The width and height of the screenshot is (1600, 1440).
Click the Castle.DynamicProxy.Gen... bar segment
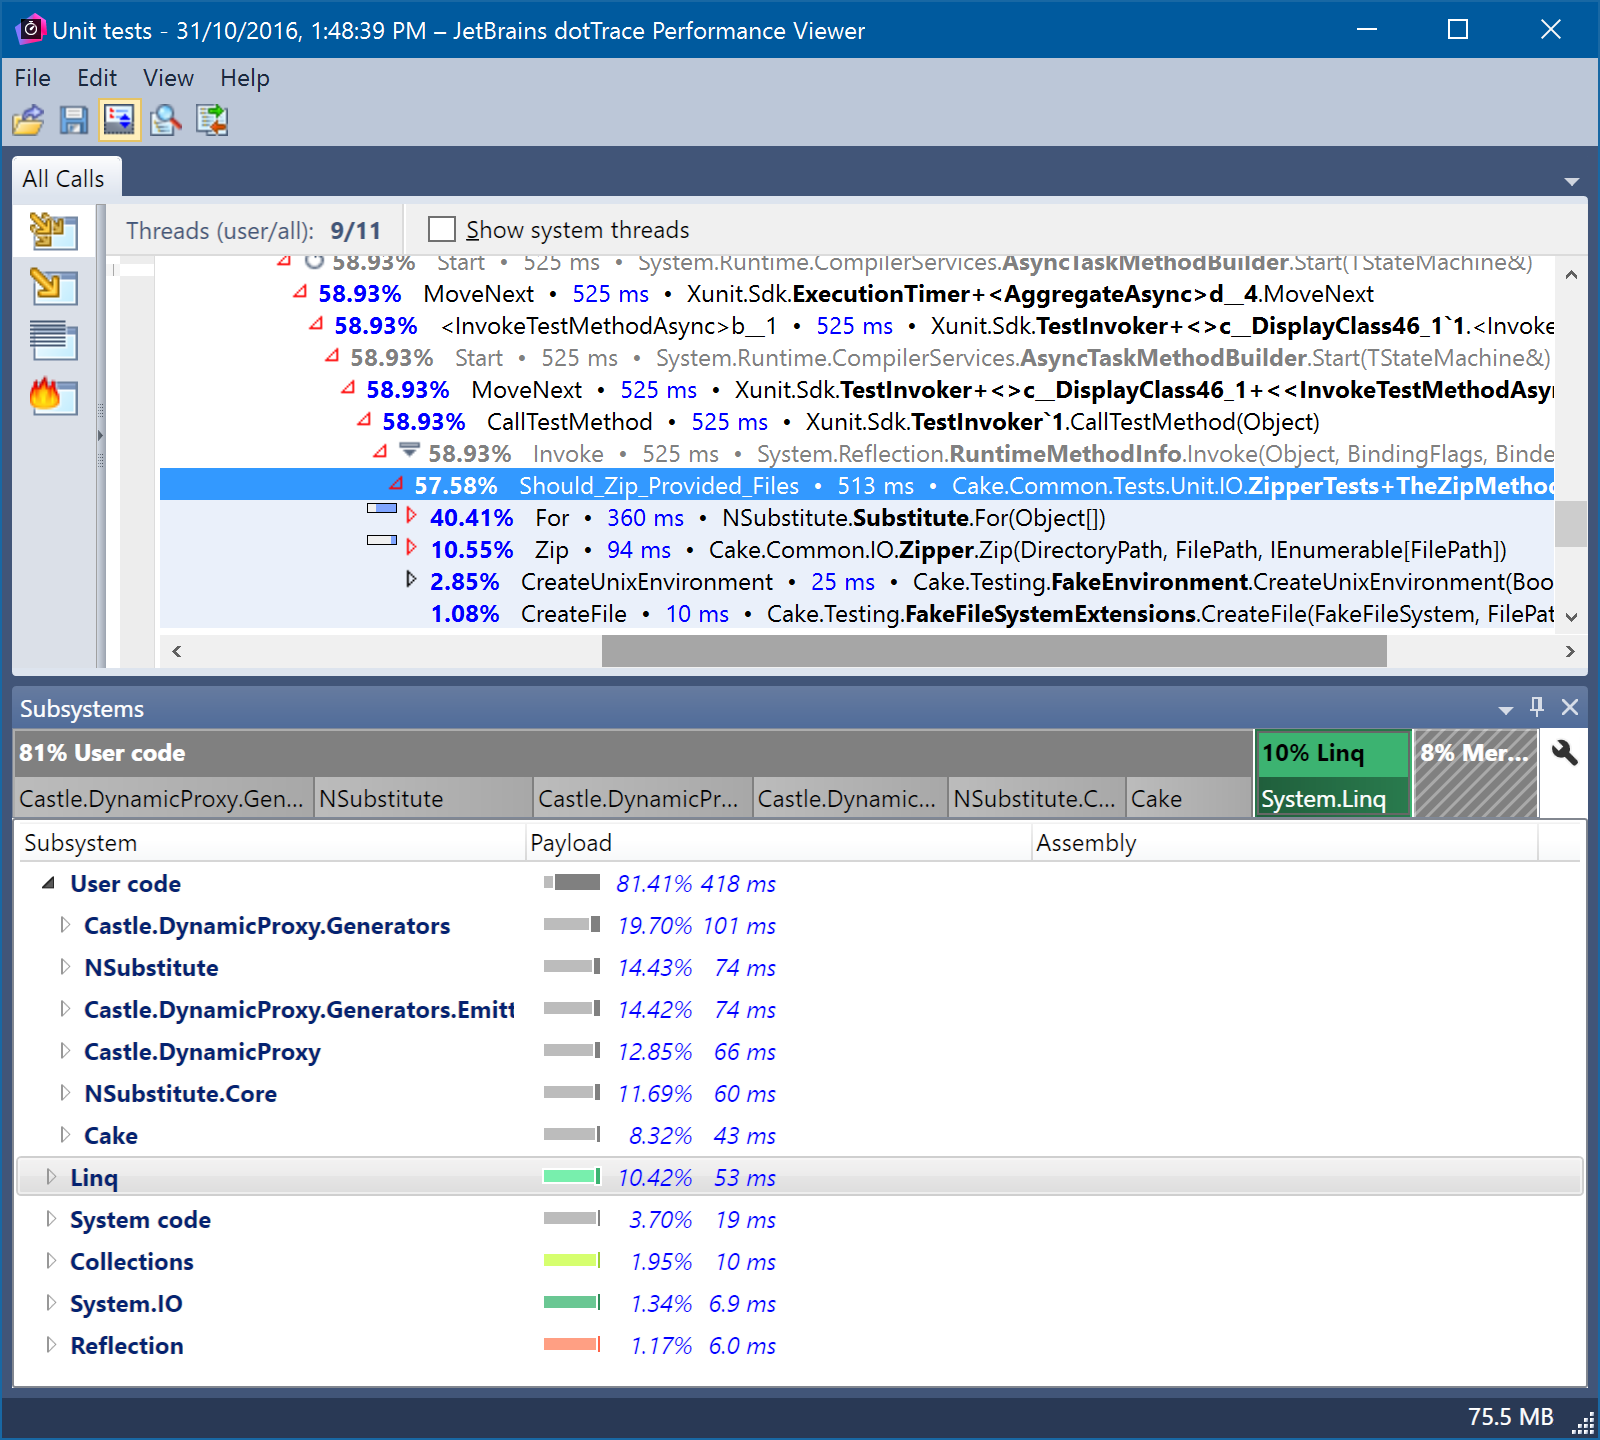tap(164, 798)
